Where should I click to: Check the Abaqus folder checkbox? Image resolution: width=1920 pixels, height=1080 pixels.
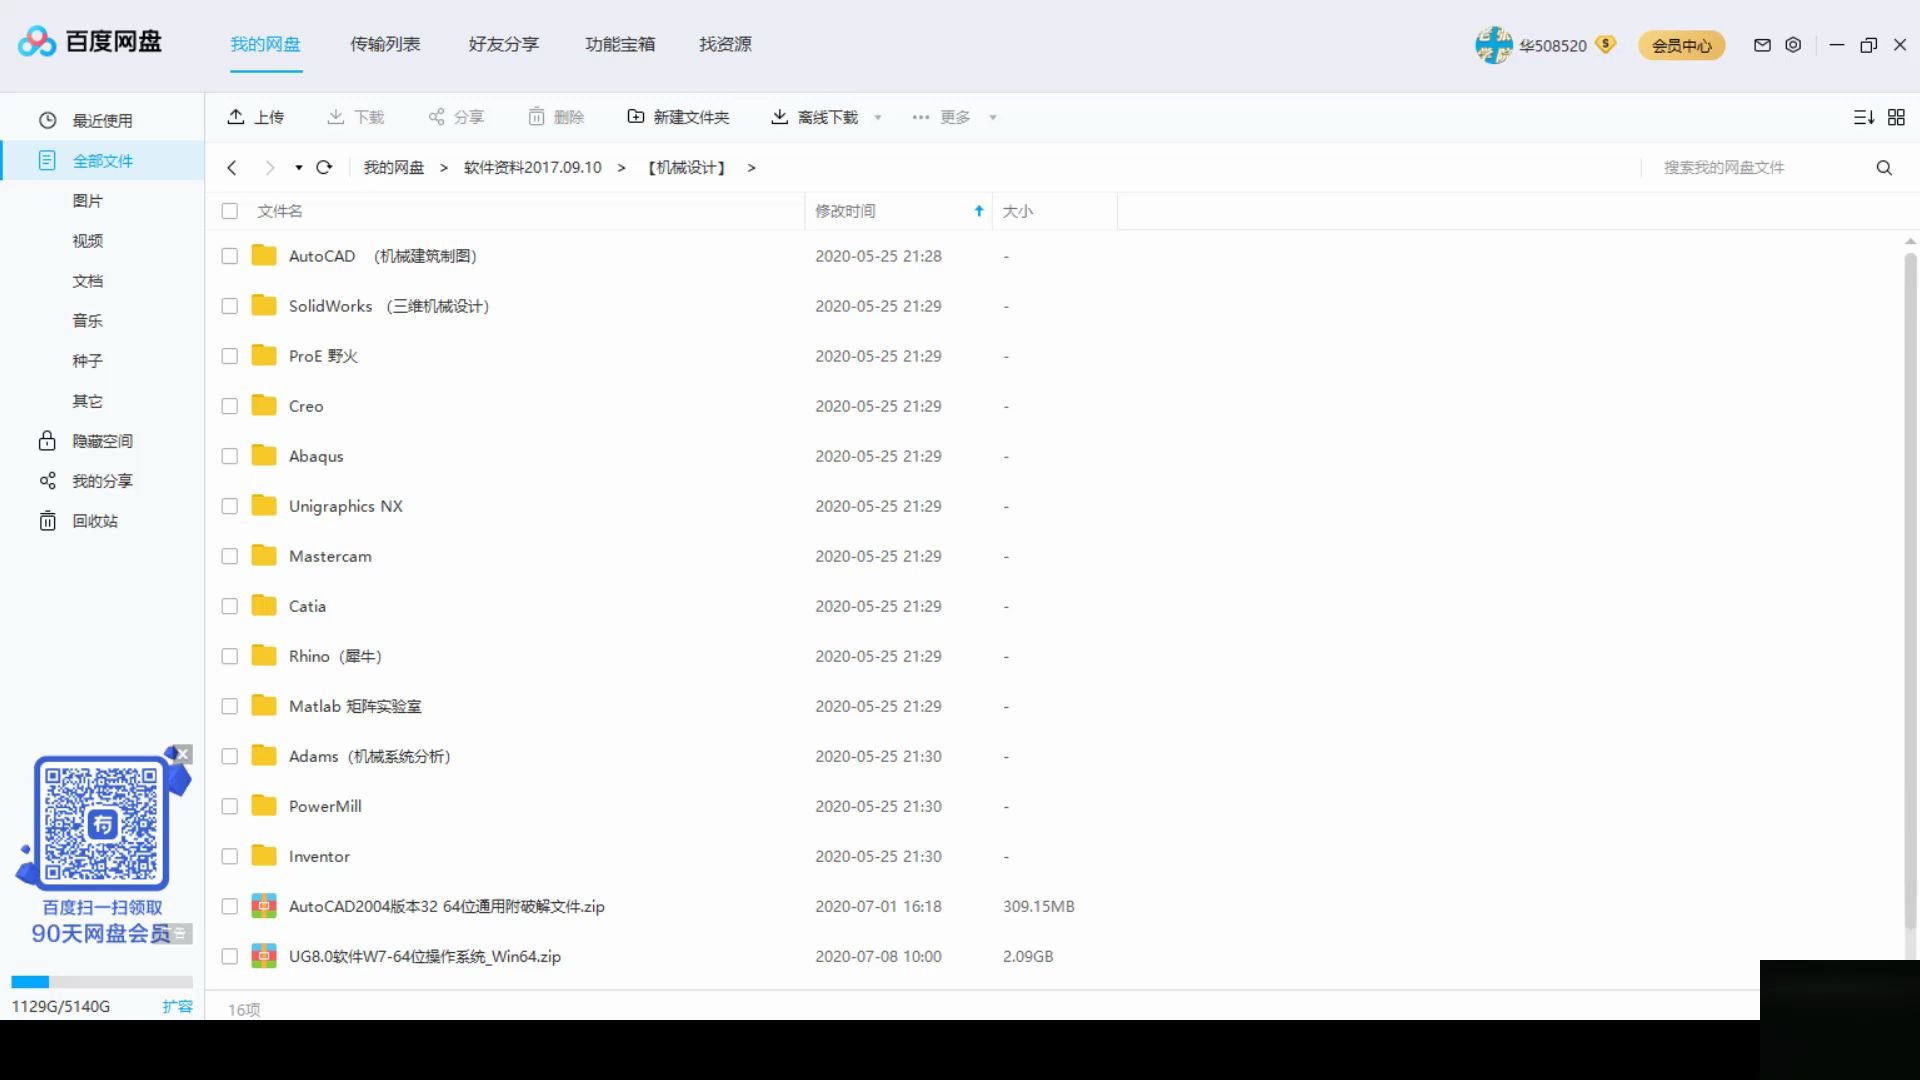point(230,456)
